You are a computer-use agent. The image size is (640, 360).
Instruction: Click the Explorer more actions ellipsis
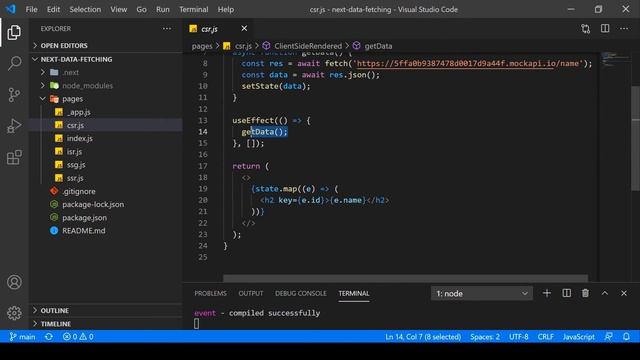click(167, 29)
